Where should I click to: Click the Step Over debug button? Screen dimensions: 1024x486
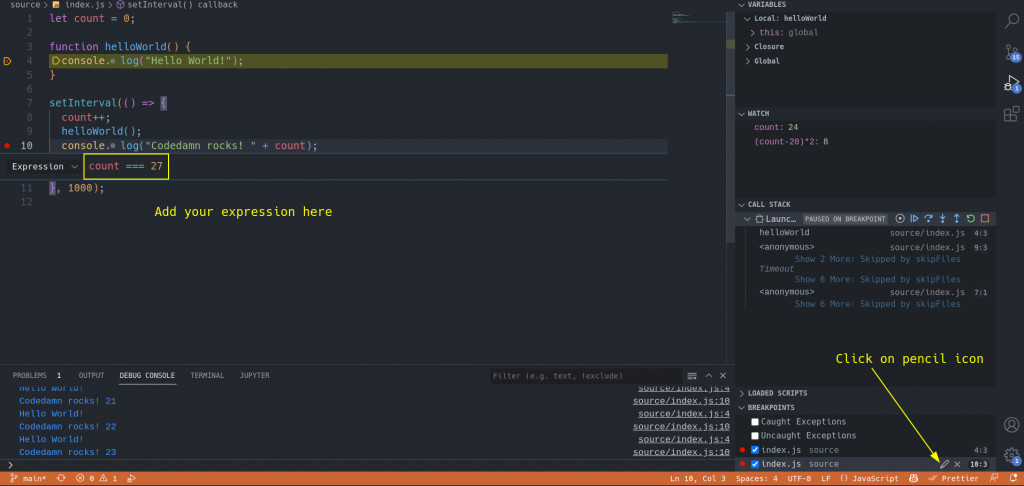pyautogui.click(x=929, y=219)
